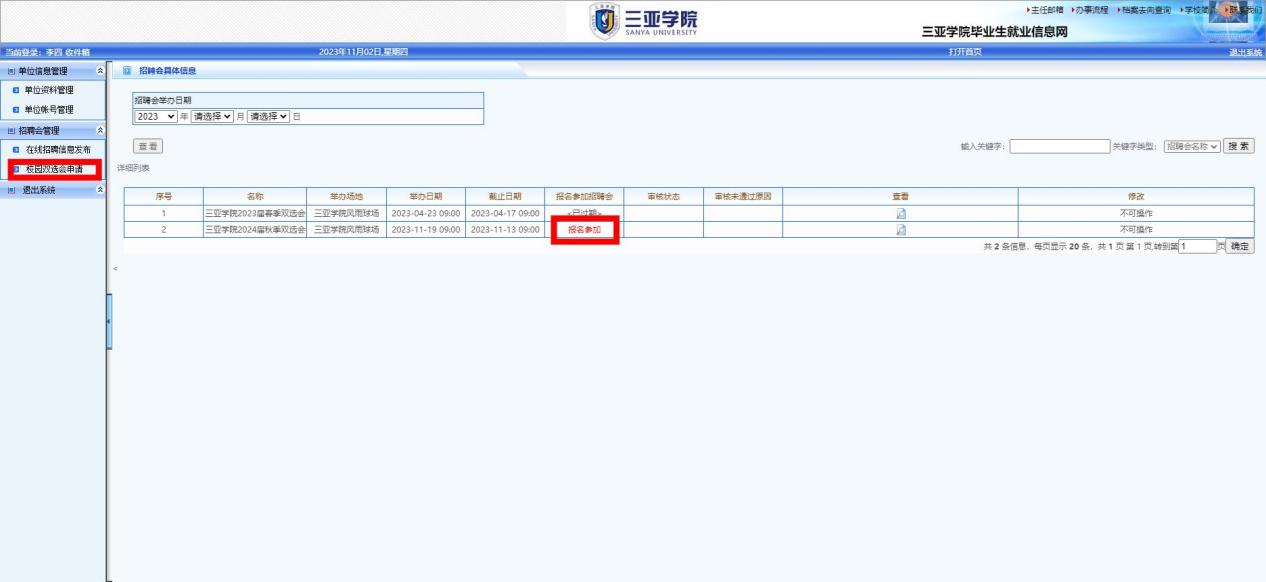Click view icon for 2023届春季双选会 row

click(900, 213)
